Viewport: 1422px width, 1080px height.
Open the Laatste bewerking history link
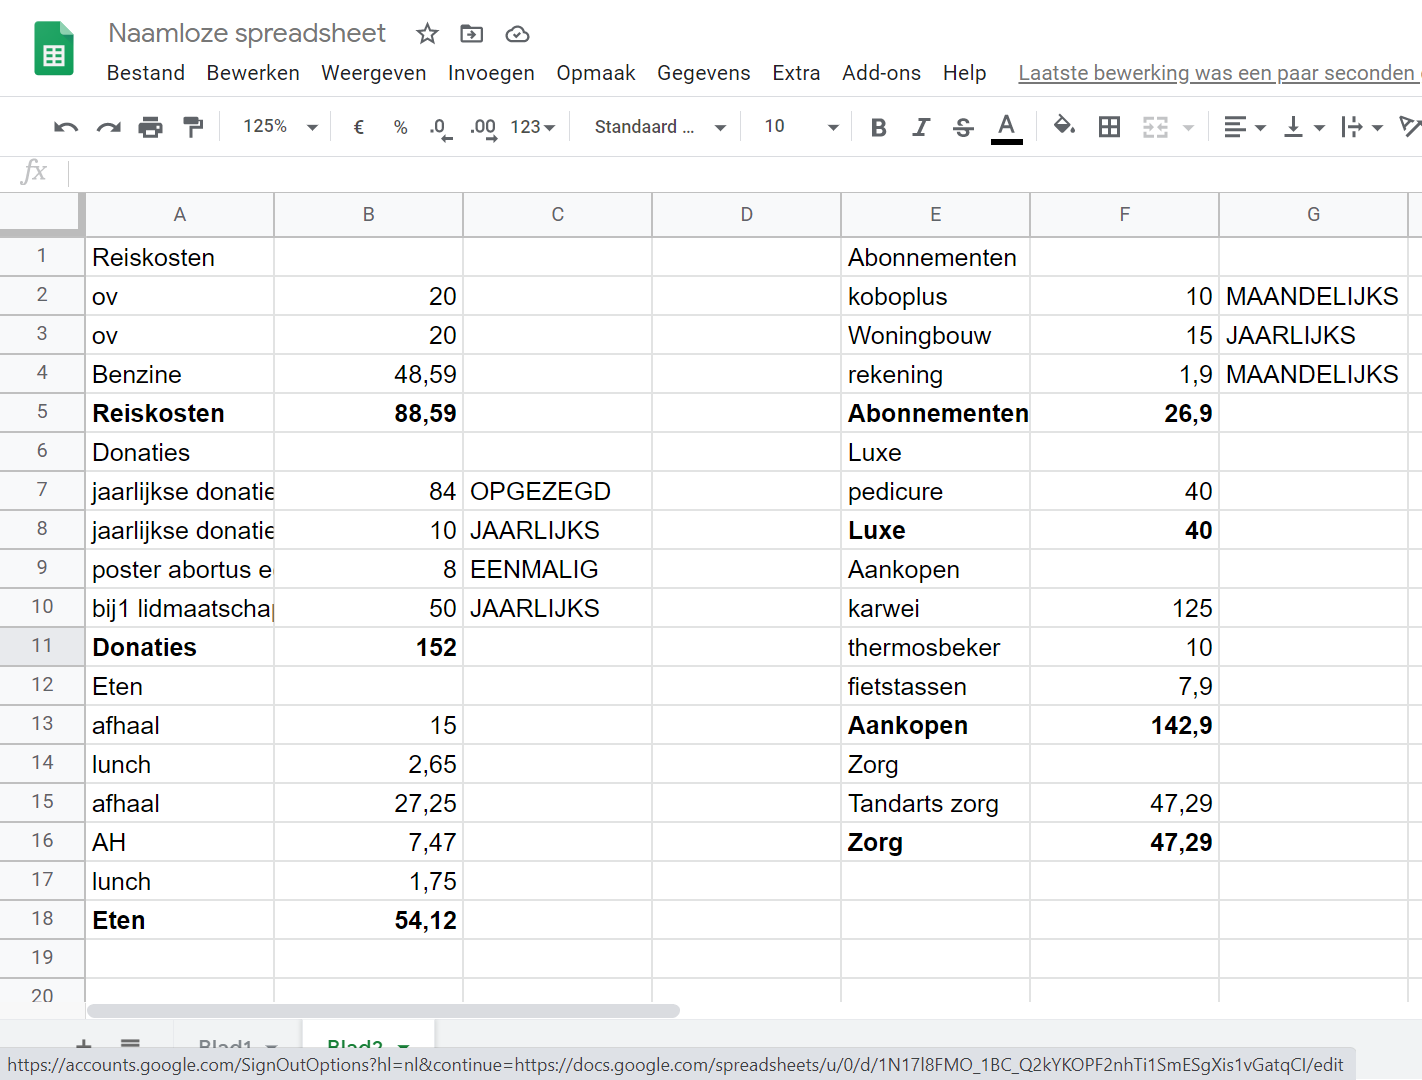click(1219, 73)
